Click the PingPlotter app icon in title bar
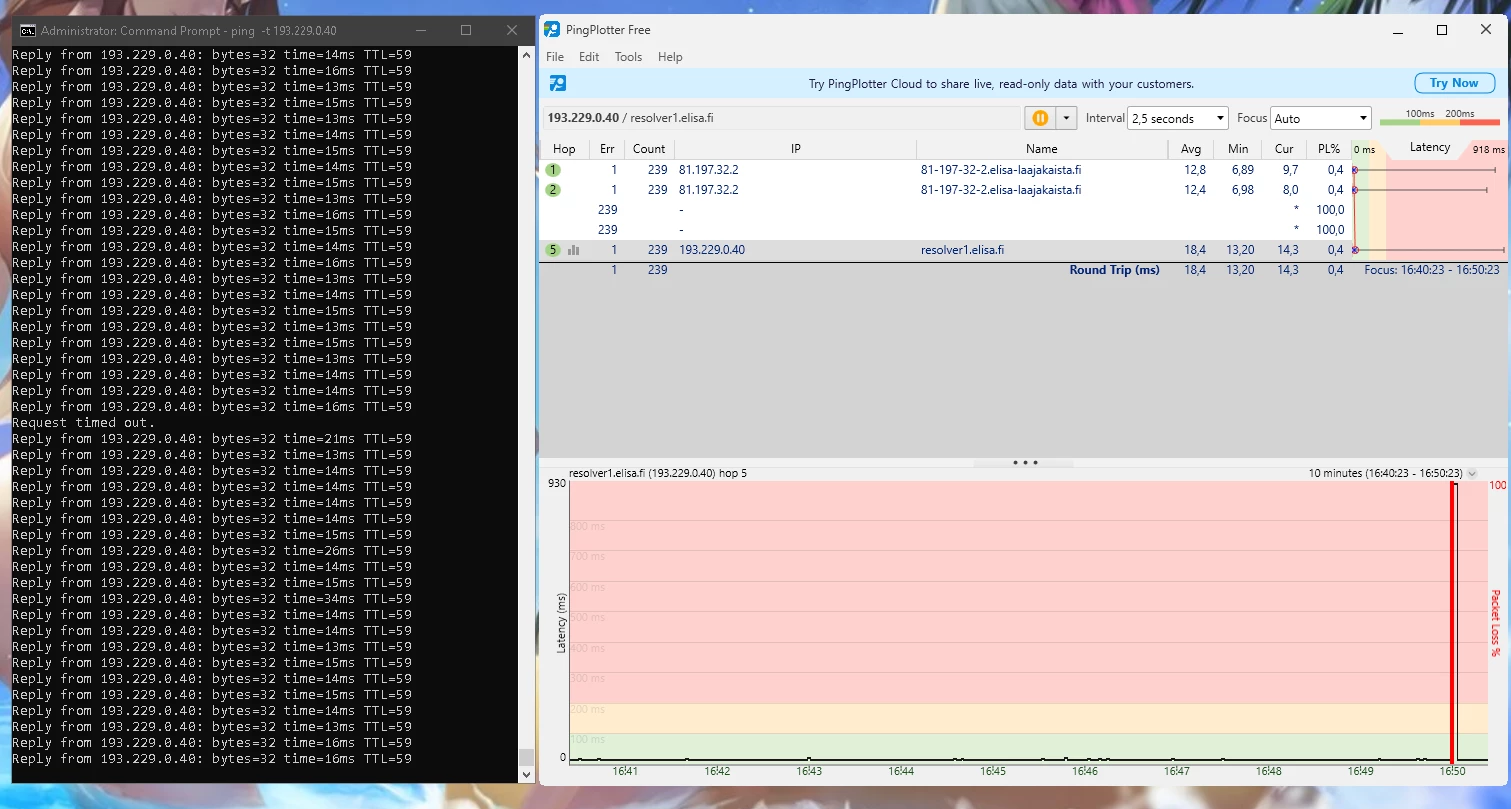The height and width of the screenshot is (809, 1511). pyautogui.click(x=552, y=30)
